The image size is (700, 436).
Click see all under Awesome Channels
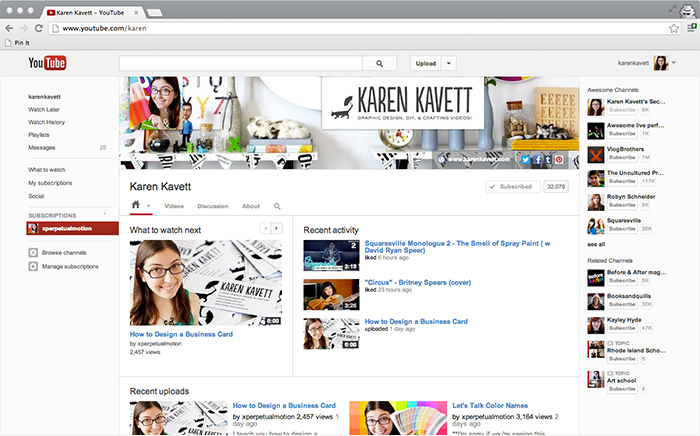point(596,245)
